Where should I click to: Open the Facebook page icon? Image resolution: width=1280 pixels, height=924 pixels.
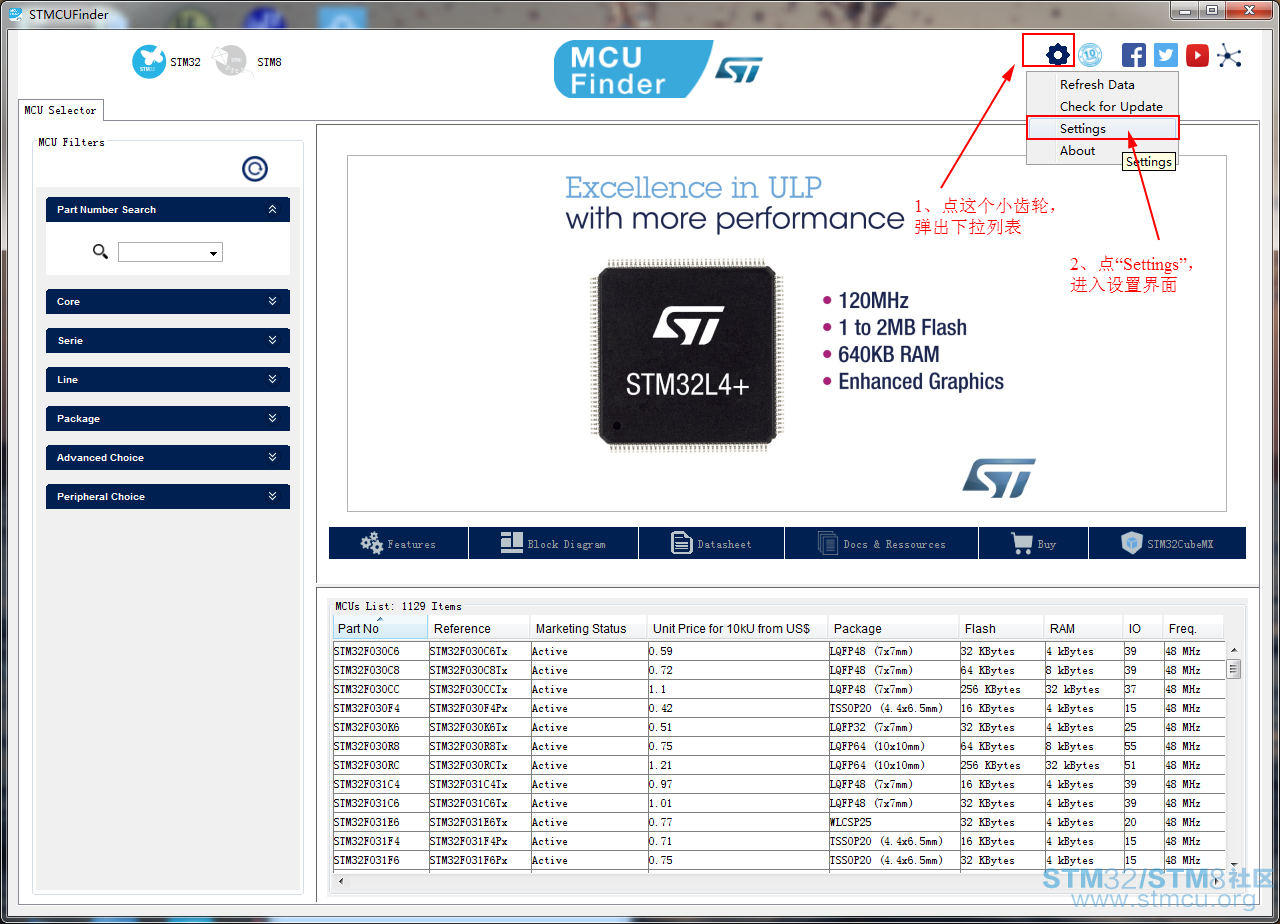tap(1133, 55)
